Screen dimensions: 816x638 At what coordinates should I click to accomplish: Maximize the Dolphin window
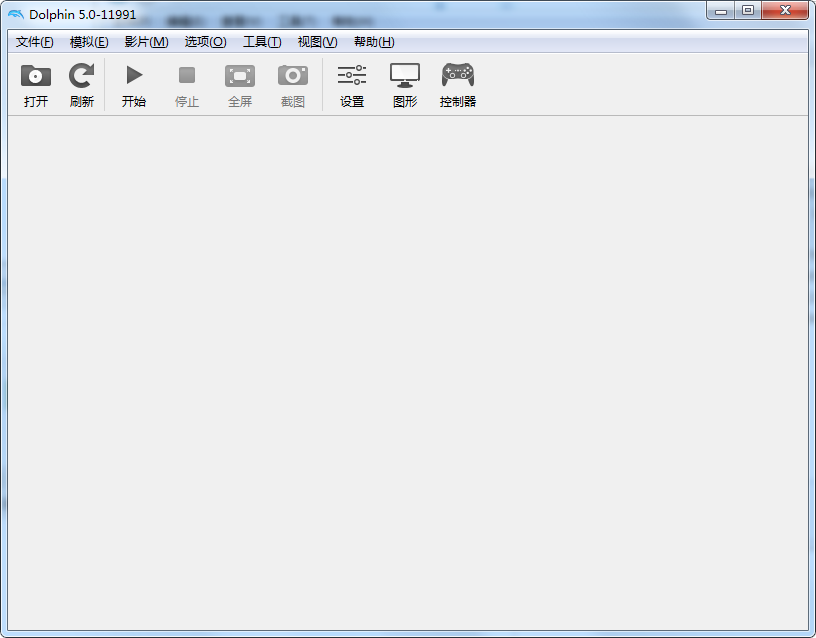tap(747, 11)
